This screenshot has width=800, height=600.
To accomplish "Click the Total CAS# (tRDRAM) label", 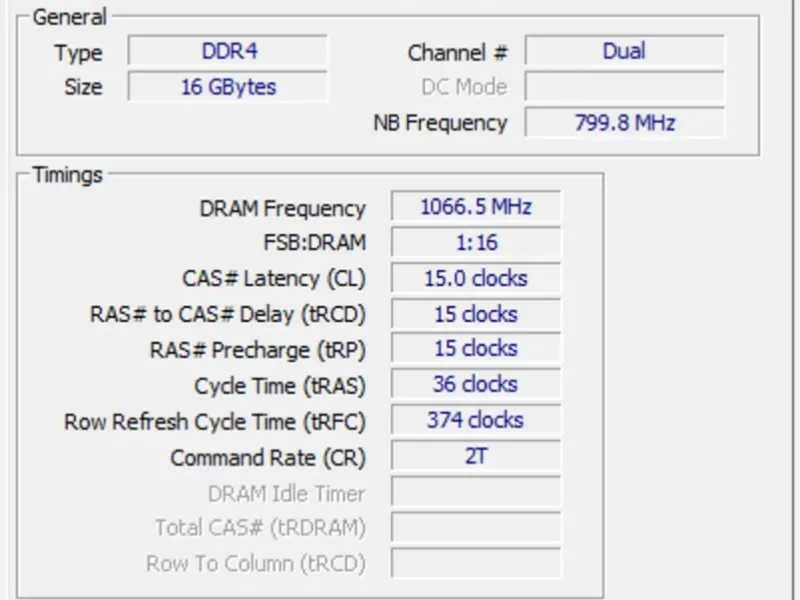I will (260, 529).
